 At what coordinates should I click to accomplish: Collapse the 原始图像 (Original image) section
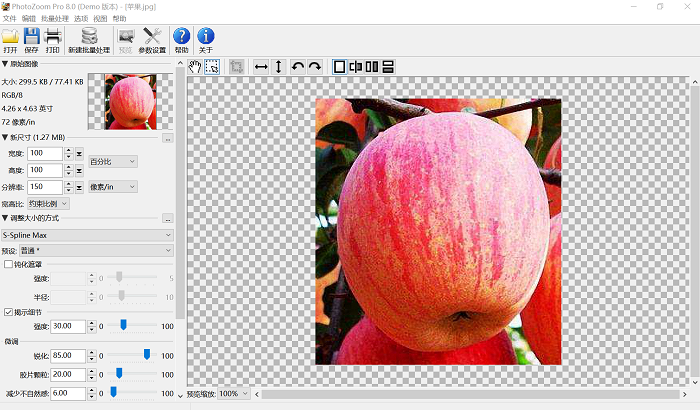[x=5, y=64]
